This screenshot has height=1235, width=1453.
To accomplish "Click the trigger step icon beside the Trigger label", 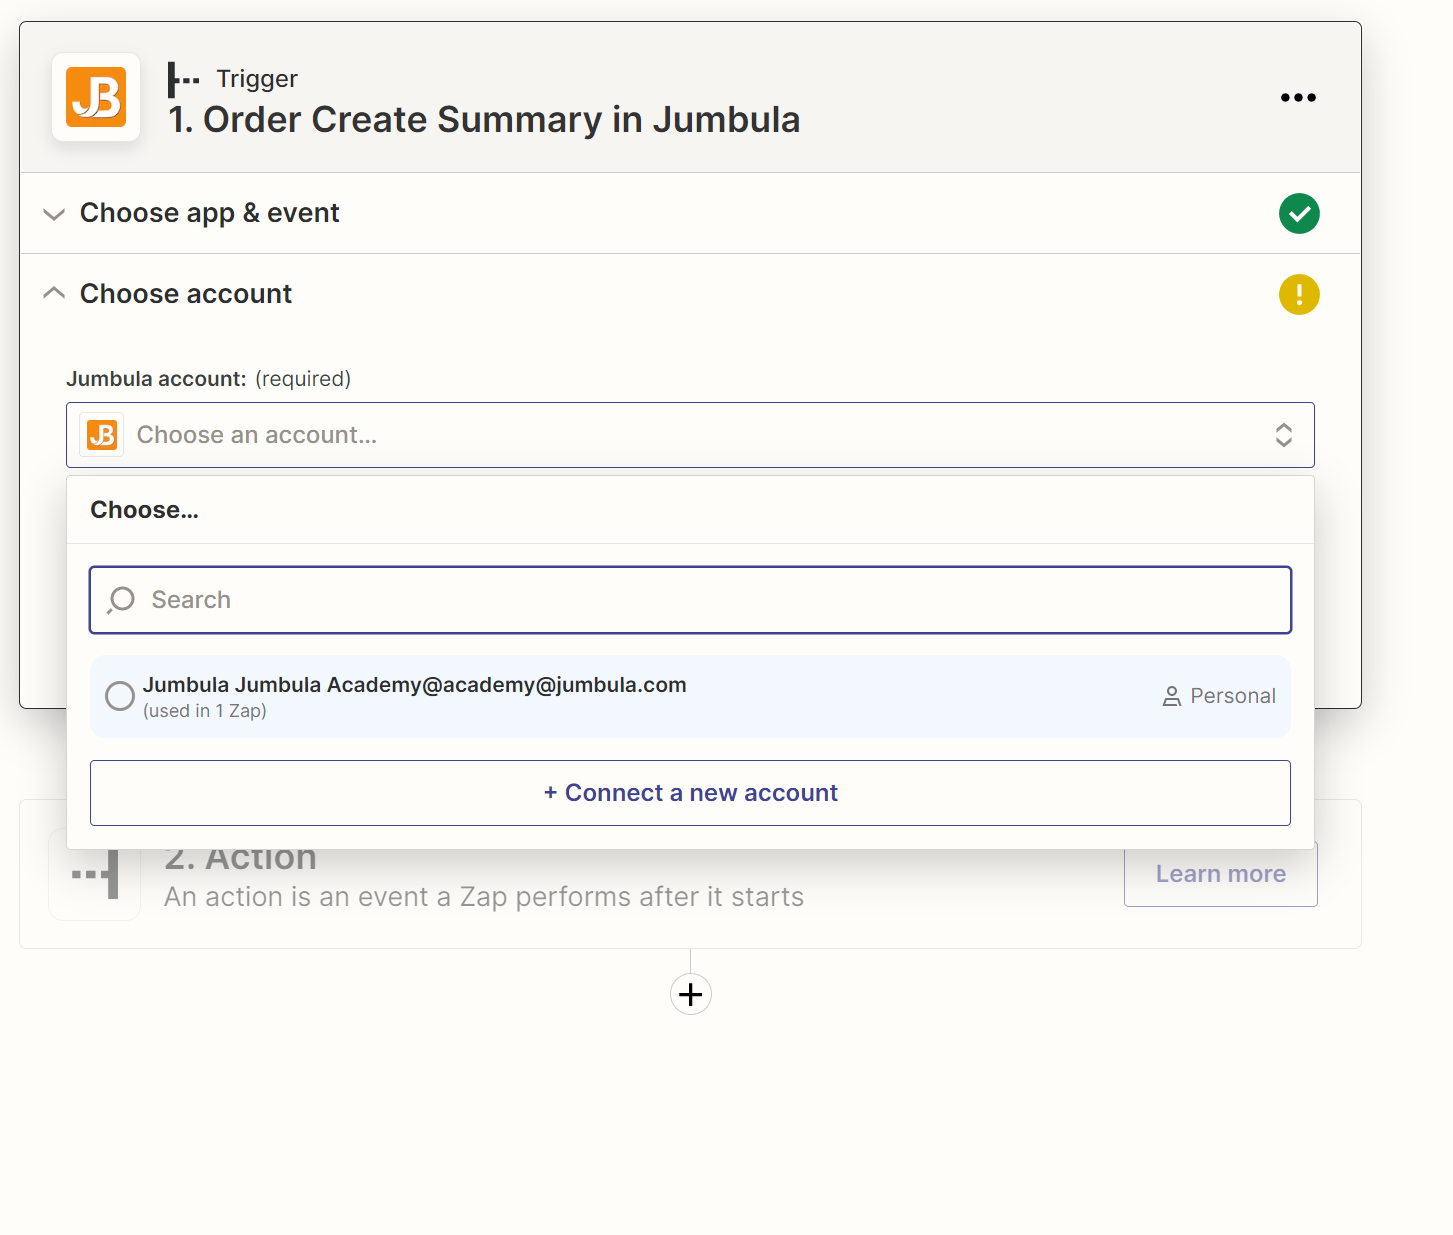I will pyautogui.click(x=183, y=79).
